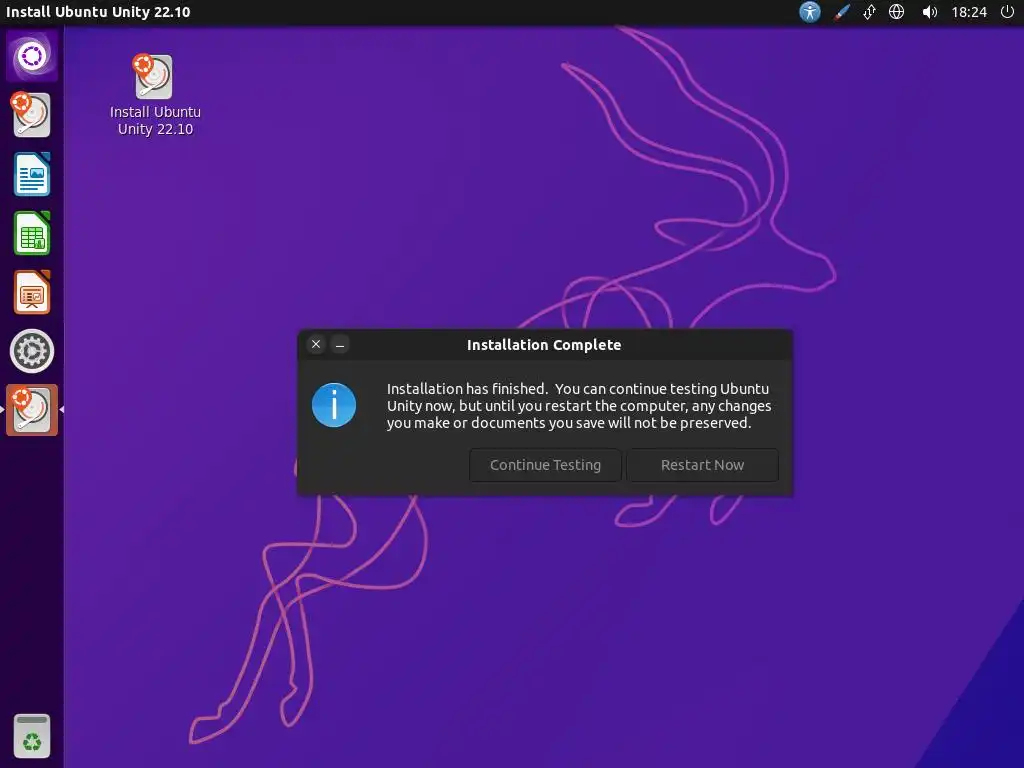Close the Installation Complete dialog
The image size is (1024, 768).
tap(316, 344)
